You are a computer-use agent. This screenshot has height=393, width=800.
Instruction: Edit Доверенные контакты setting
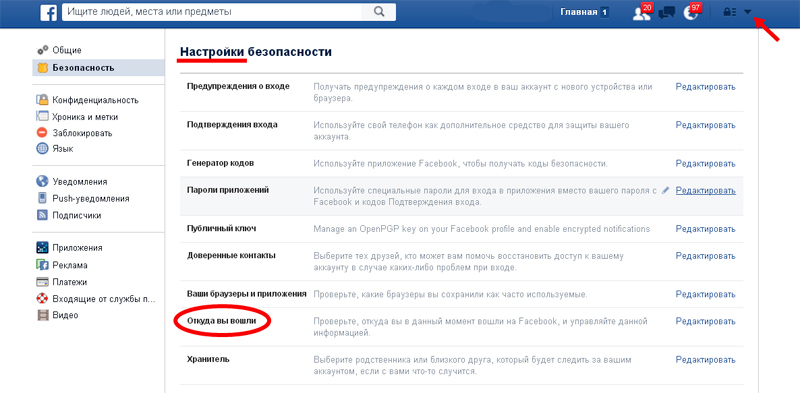pos(706,256)
